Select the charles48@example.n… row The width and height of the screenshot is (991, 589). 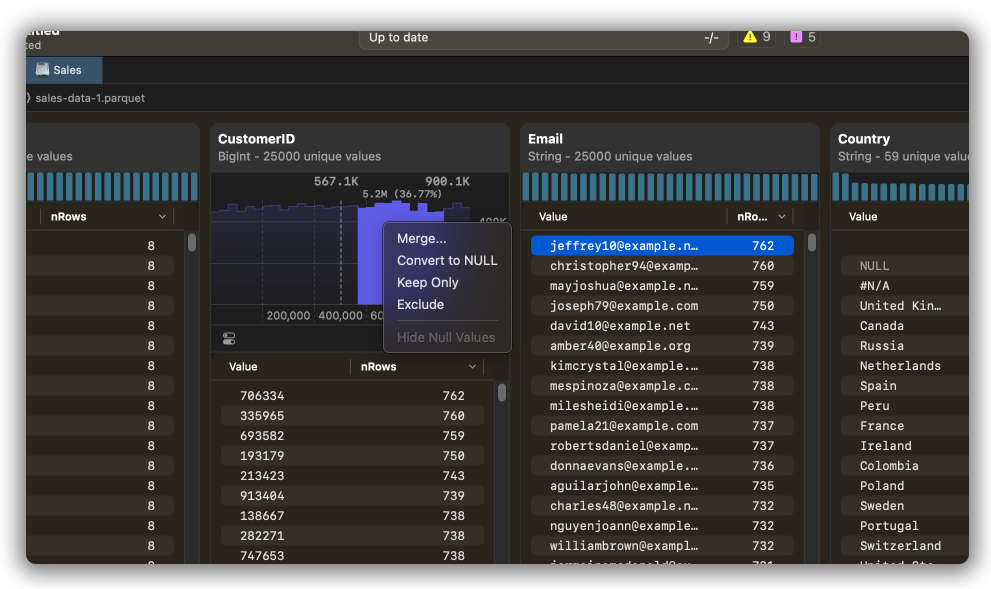pyautogui.click(x=662, y=506)
